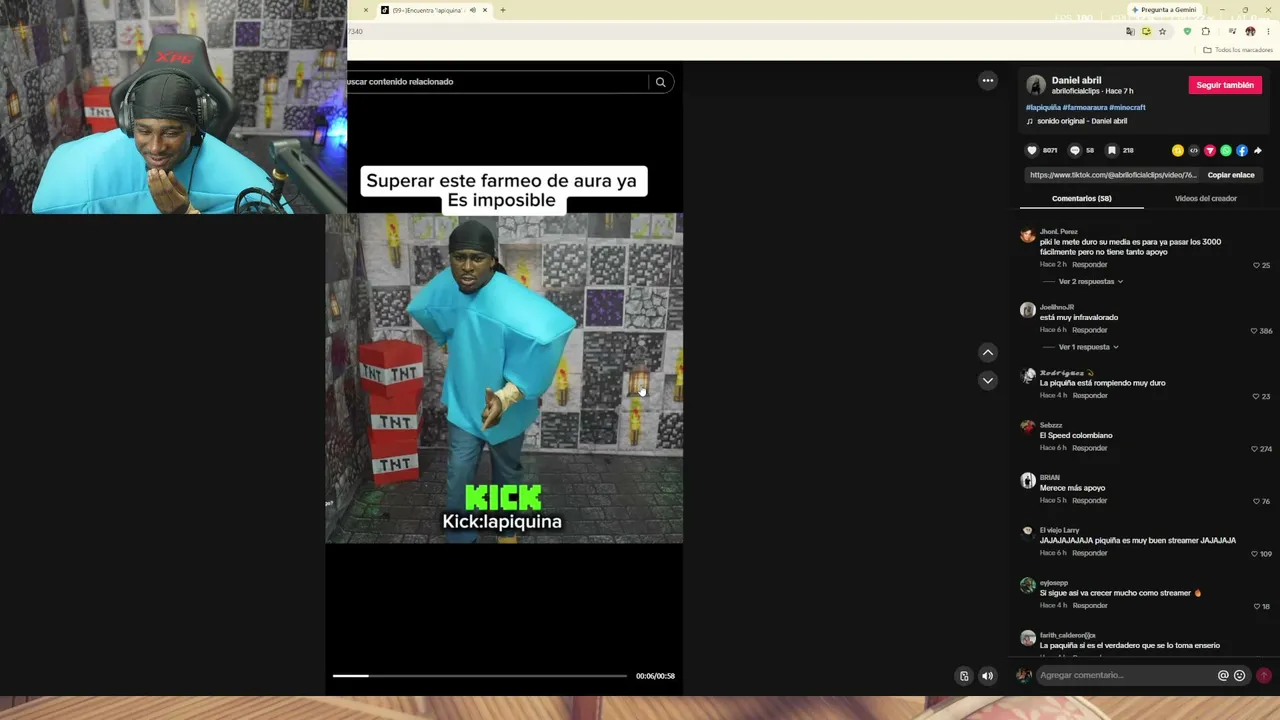Seek in the video progress bar
Image resolution: width=1280 pixels, height=720 pixels.
480,676
